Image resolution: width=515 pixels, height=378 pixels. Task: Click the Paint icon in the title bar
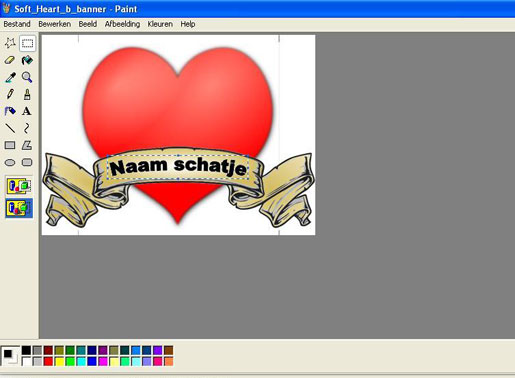point(6,8)
